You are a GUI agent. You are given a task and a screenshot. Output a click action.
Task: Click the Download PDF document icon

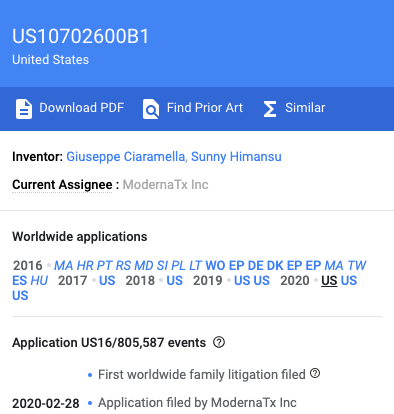pyautogui.click(x=24, y=109)
